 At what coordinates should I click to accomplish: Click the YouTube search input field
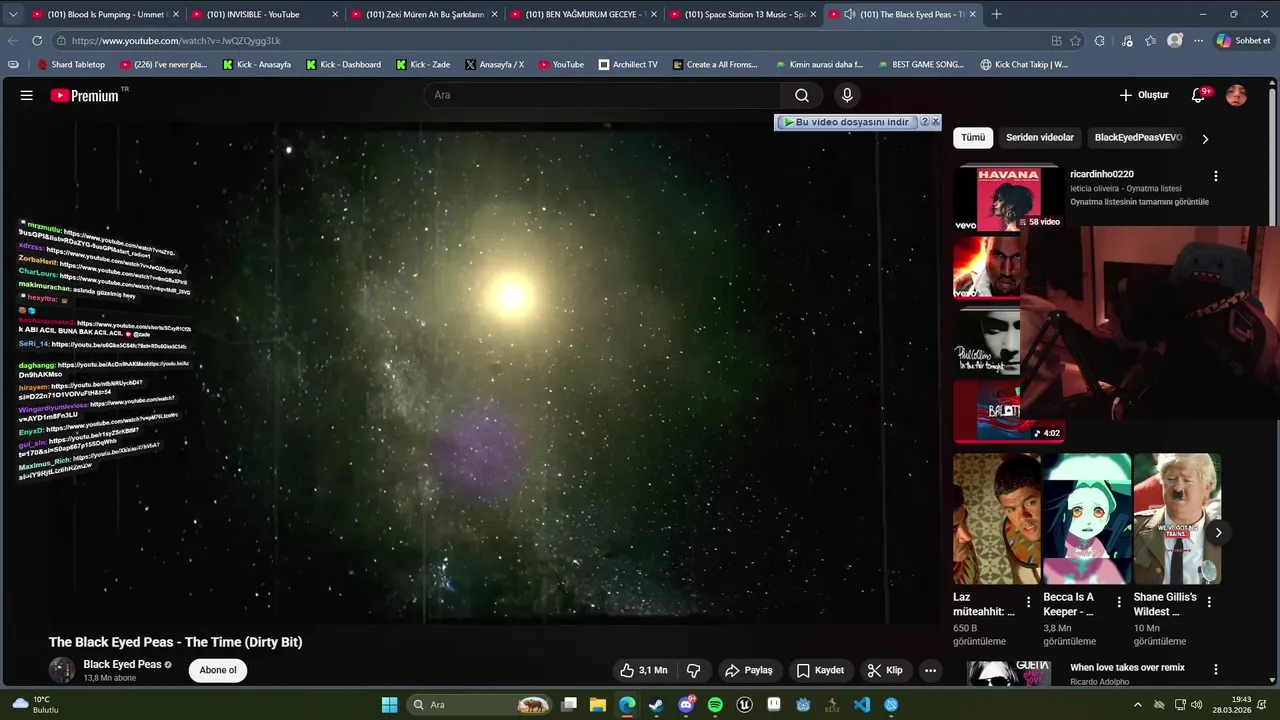tap(603, 95)
